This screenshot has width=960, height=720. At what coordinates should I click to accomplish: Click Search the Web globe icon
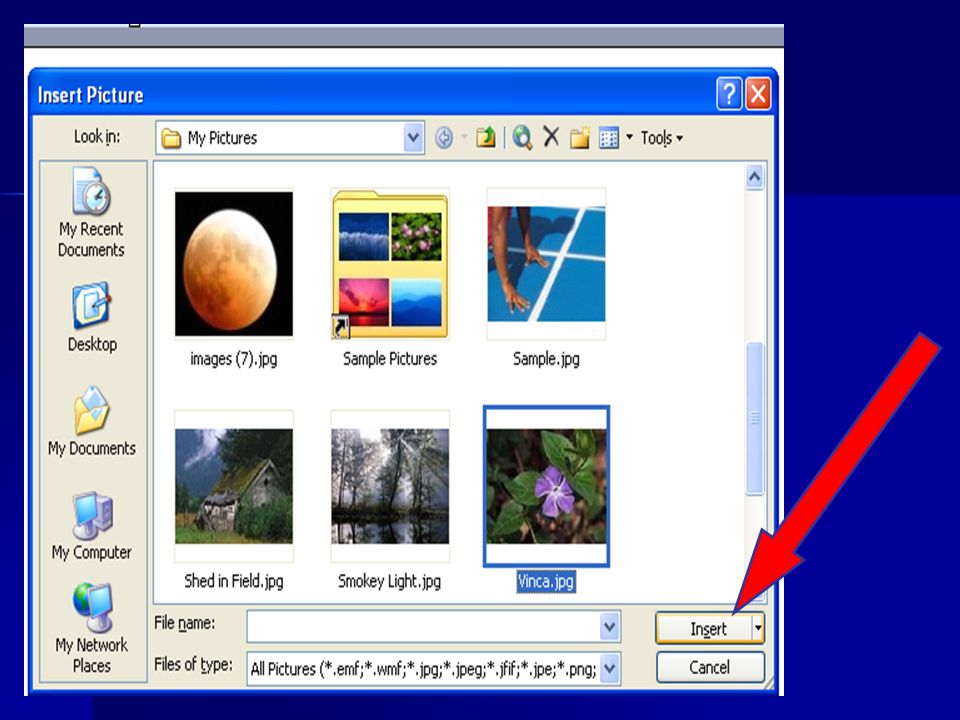coord(522,138)
